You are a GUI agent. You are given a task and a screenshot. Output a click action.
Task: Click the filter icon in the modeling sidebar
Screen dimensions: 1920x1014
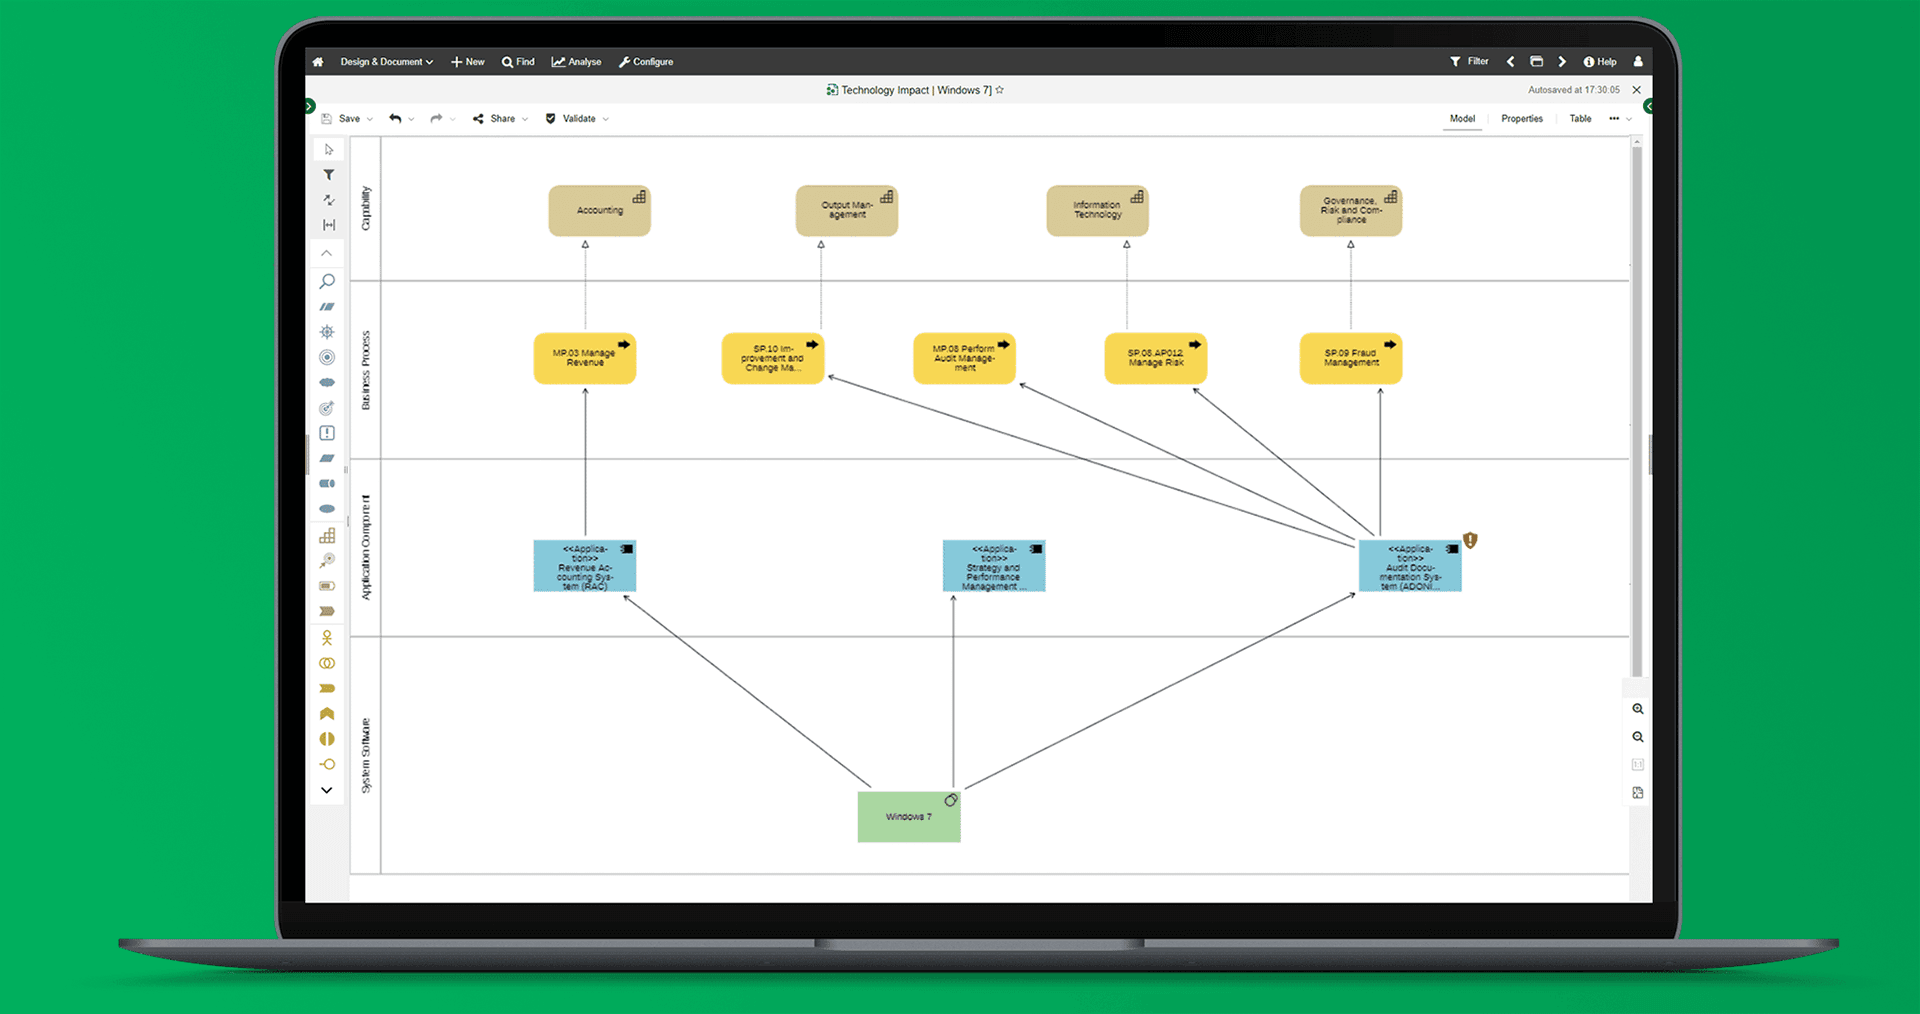(327, 174)
